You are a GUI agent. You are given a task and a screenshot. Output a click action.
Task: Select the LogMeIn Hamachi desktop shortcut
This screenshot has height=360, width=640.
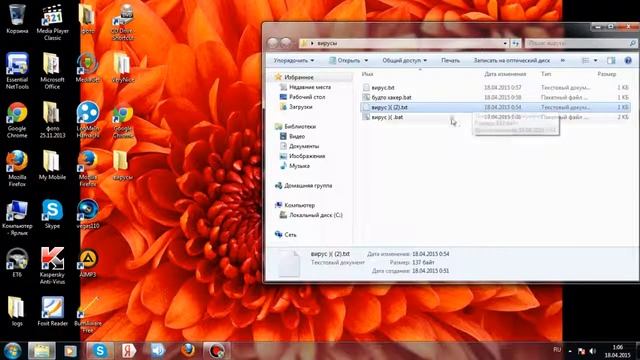point(87,120)
